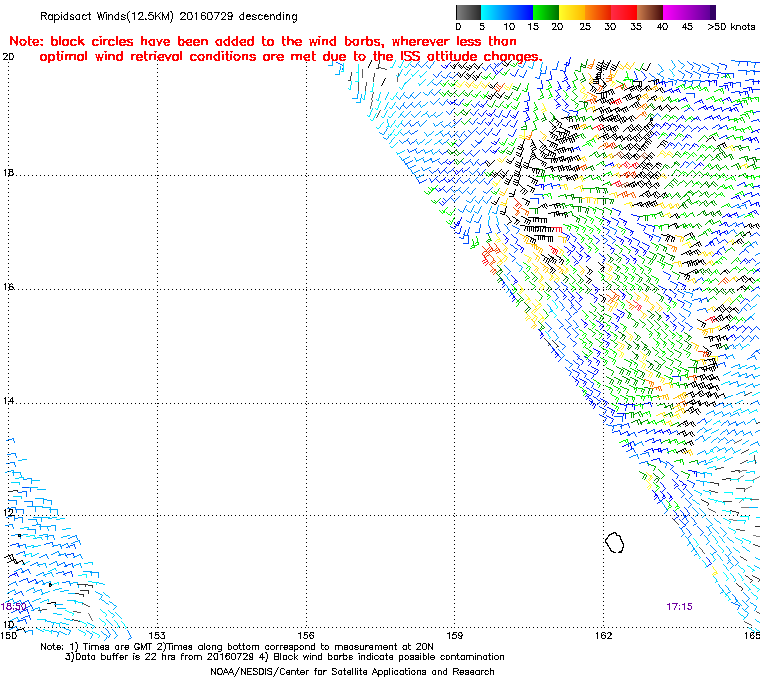
Task: Click the green 15-20 knots legend segment
Action: click(x=546, y=12)
